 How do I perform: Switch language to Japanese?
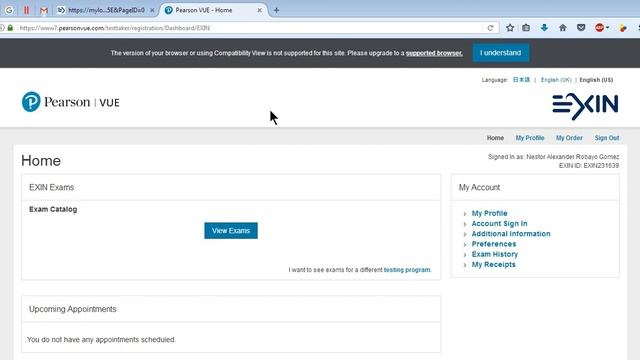[x=521, y=80]
